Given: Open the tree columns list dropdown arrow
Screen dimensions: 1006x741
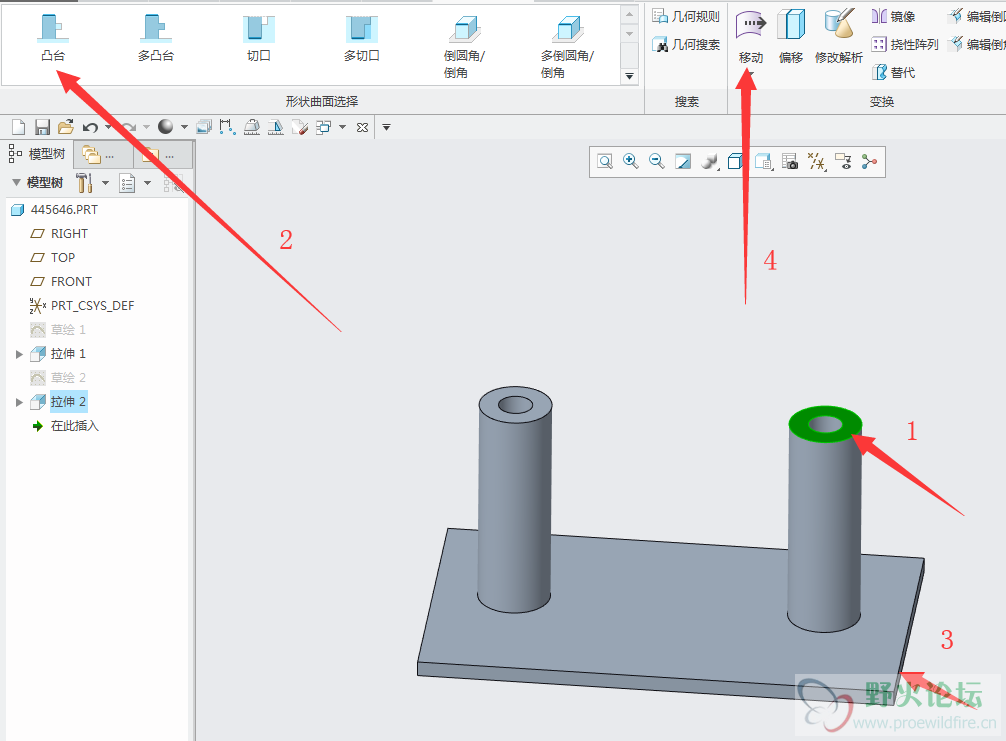Looking at the screenshot, I should pyautogui.click(x=148, y=183).
